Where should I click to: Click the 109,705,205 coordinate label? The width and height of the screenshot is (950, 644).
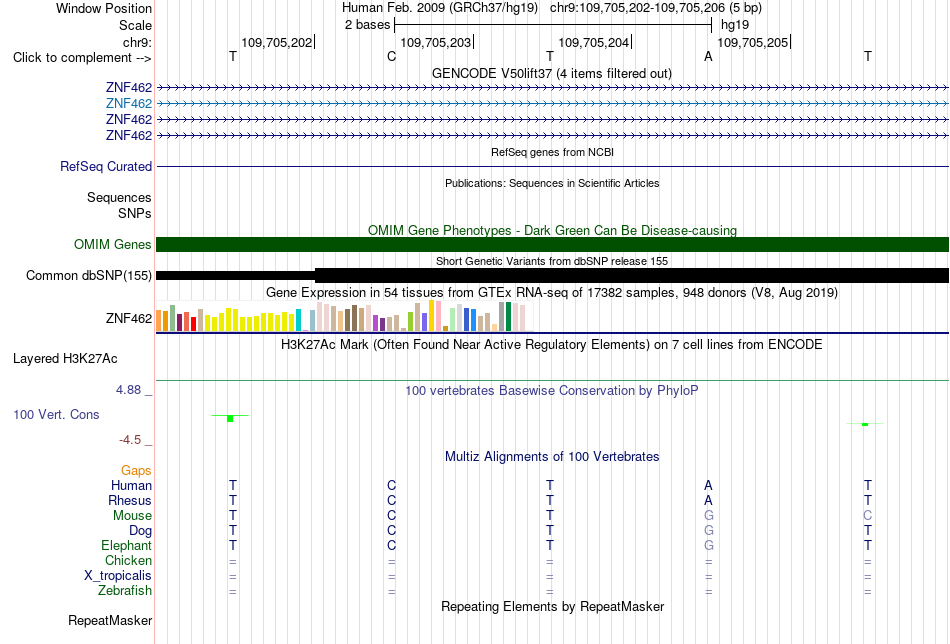pyautogui.click(x=753, y=43)
